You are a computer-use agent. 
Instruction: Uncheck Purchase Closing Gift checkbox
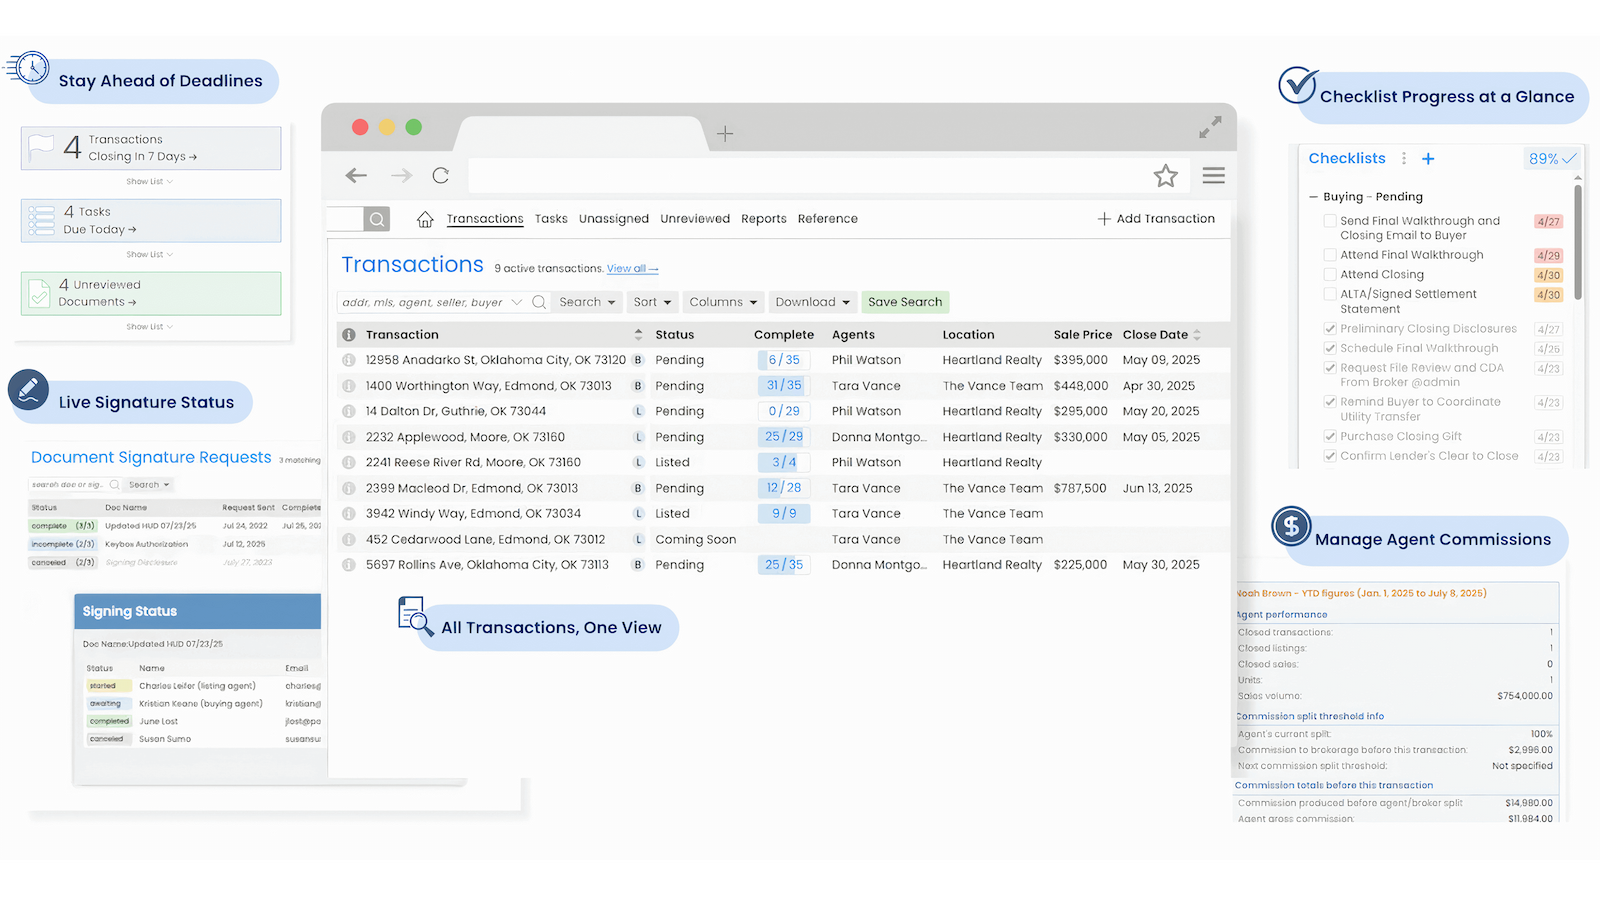click(1330, 436)
